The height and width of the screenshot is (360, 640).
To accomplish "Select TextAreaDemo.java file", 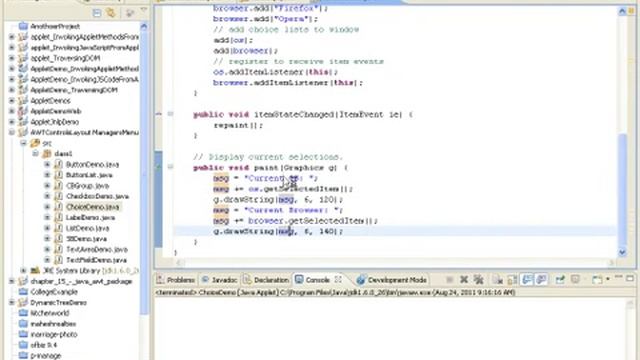I will tap(97, 249).
